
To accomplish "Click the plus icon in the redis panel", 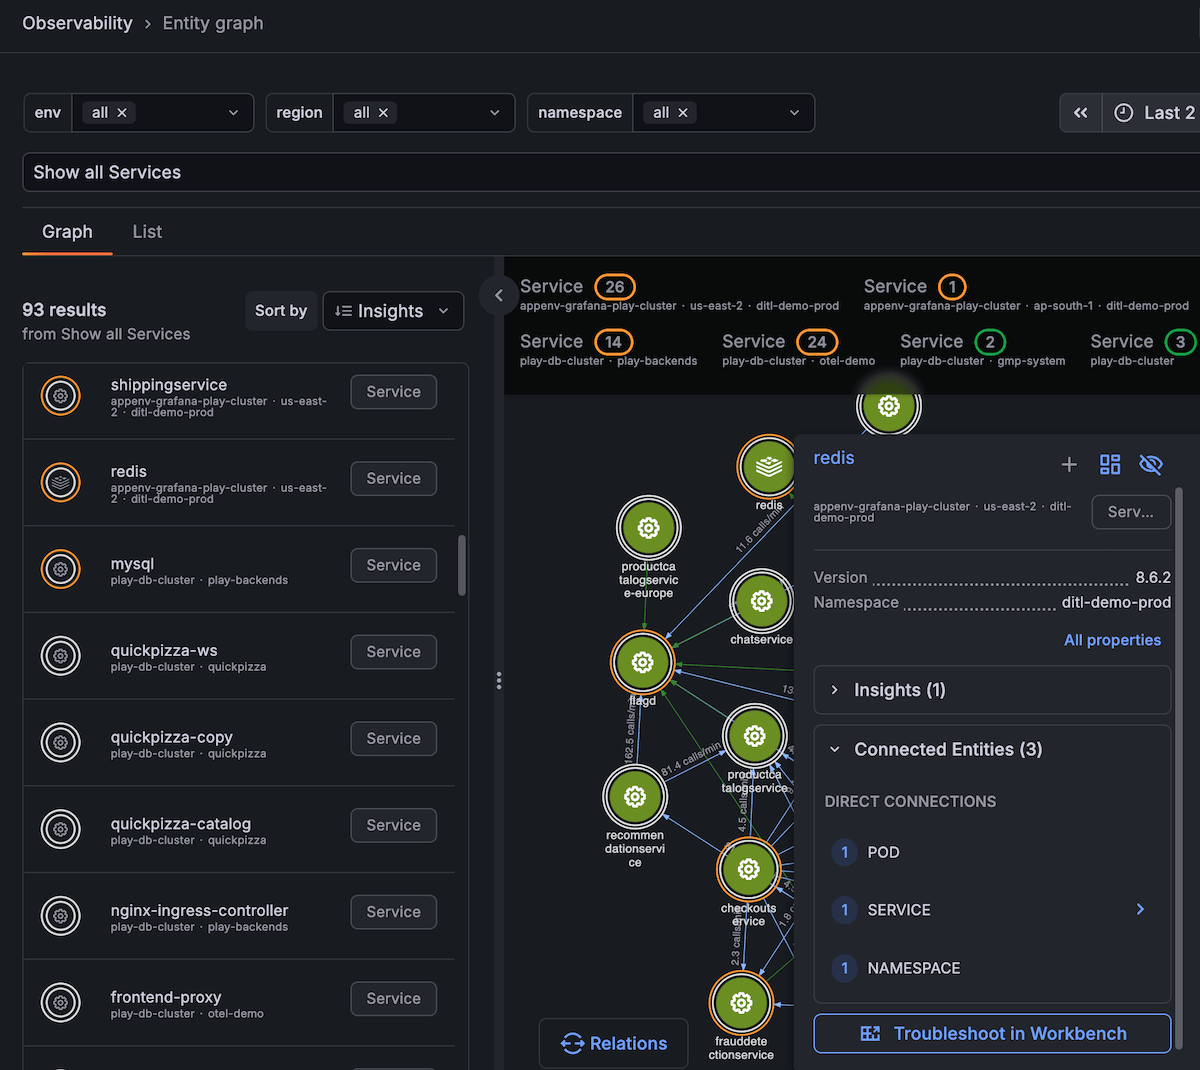I will (1069, 464).
